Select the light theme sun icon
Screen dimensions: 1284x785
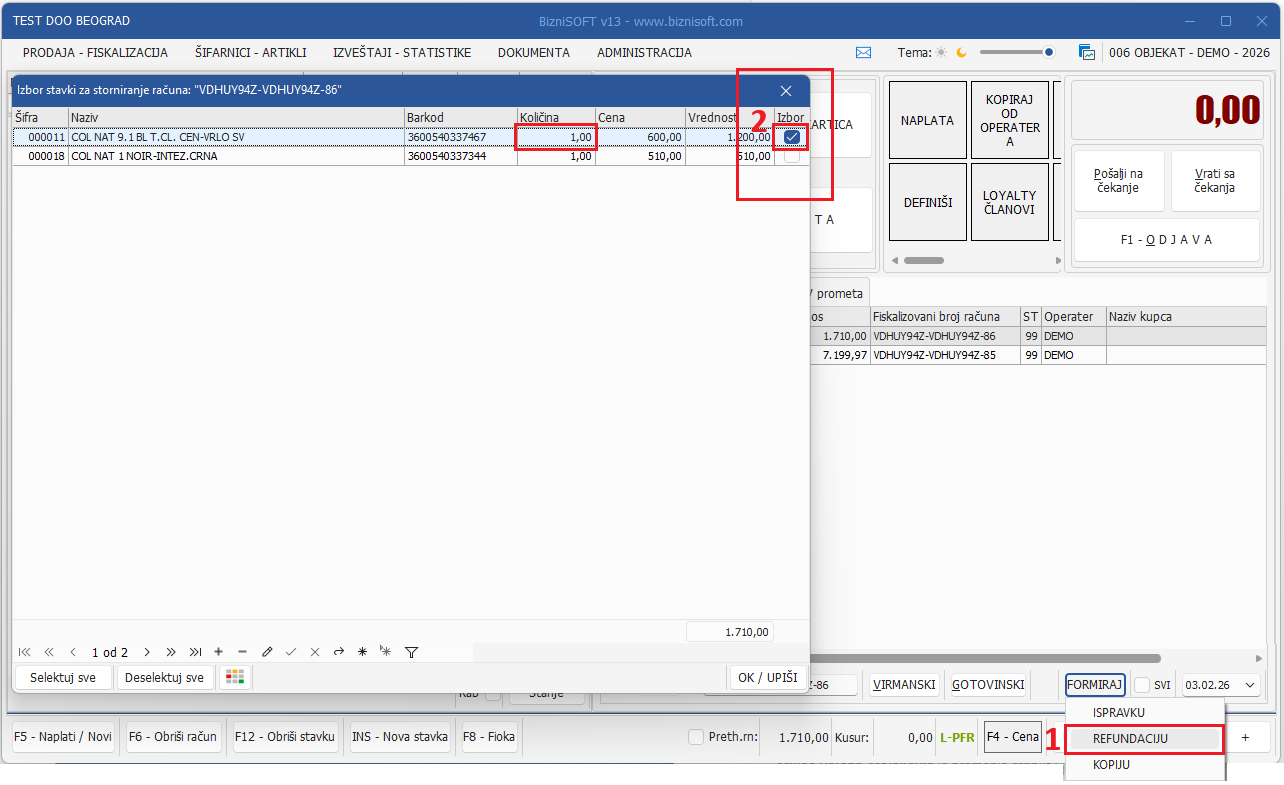pyautogui.click(x=941, y=53)
